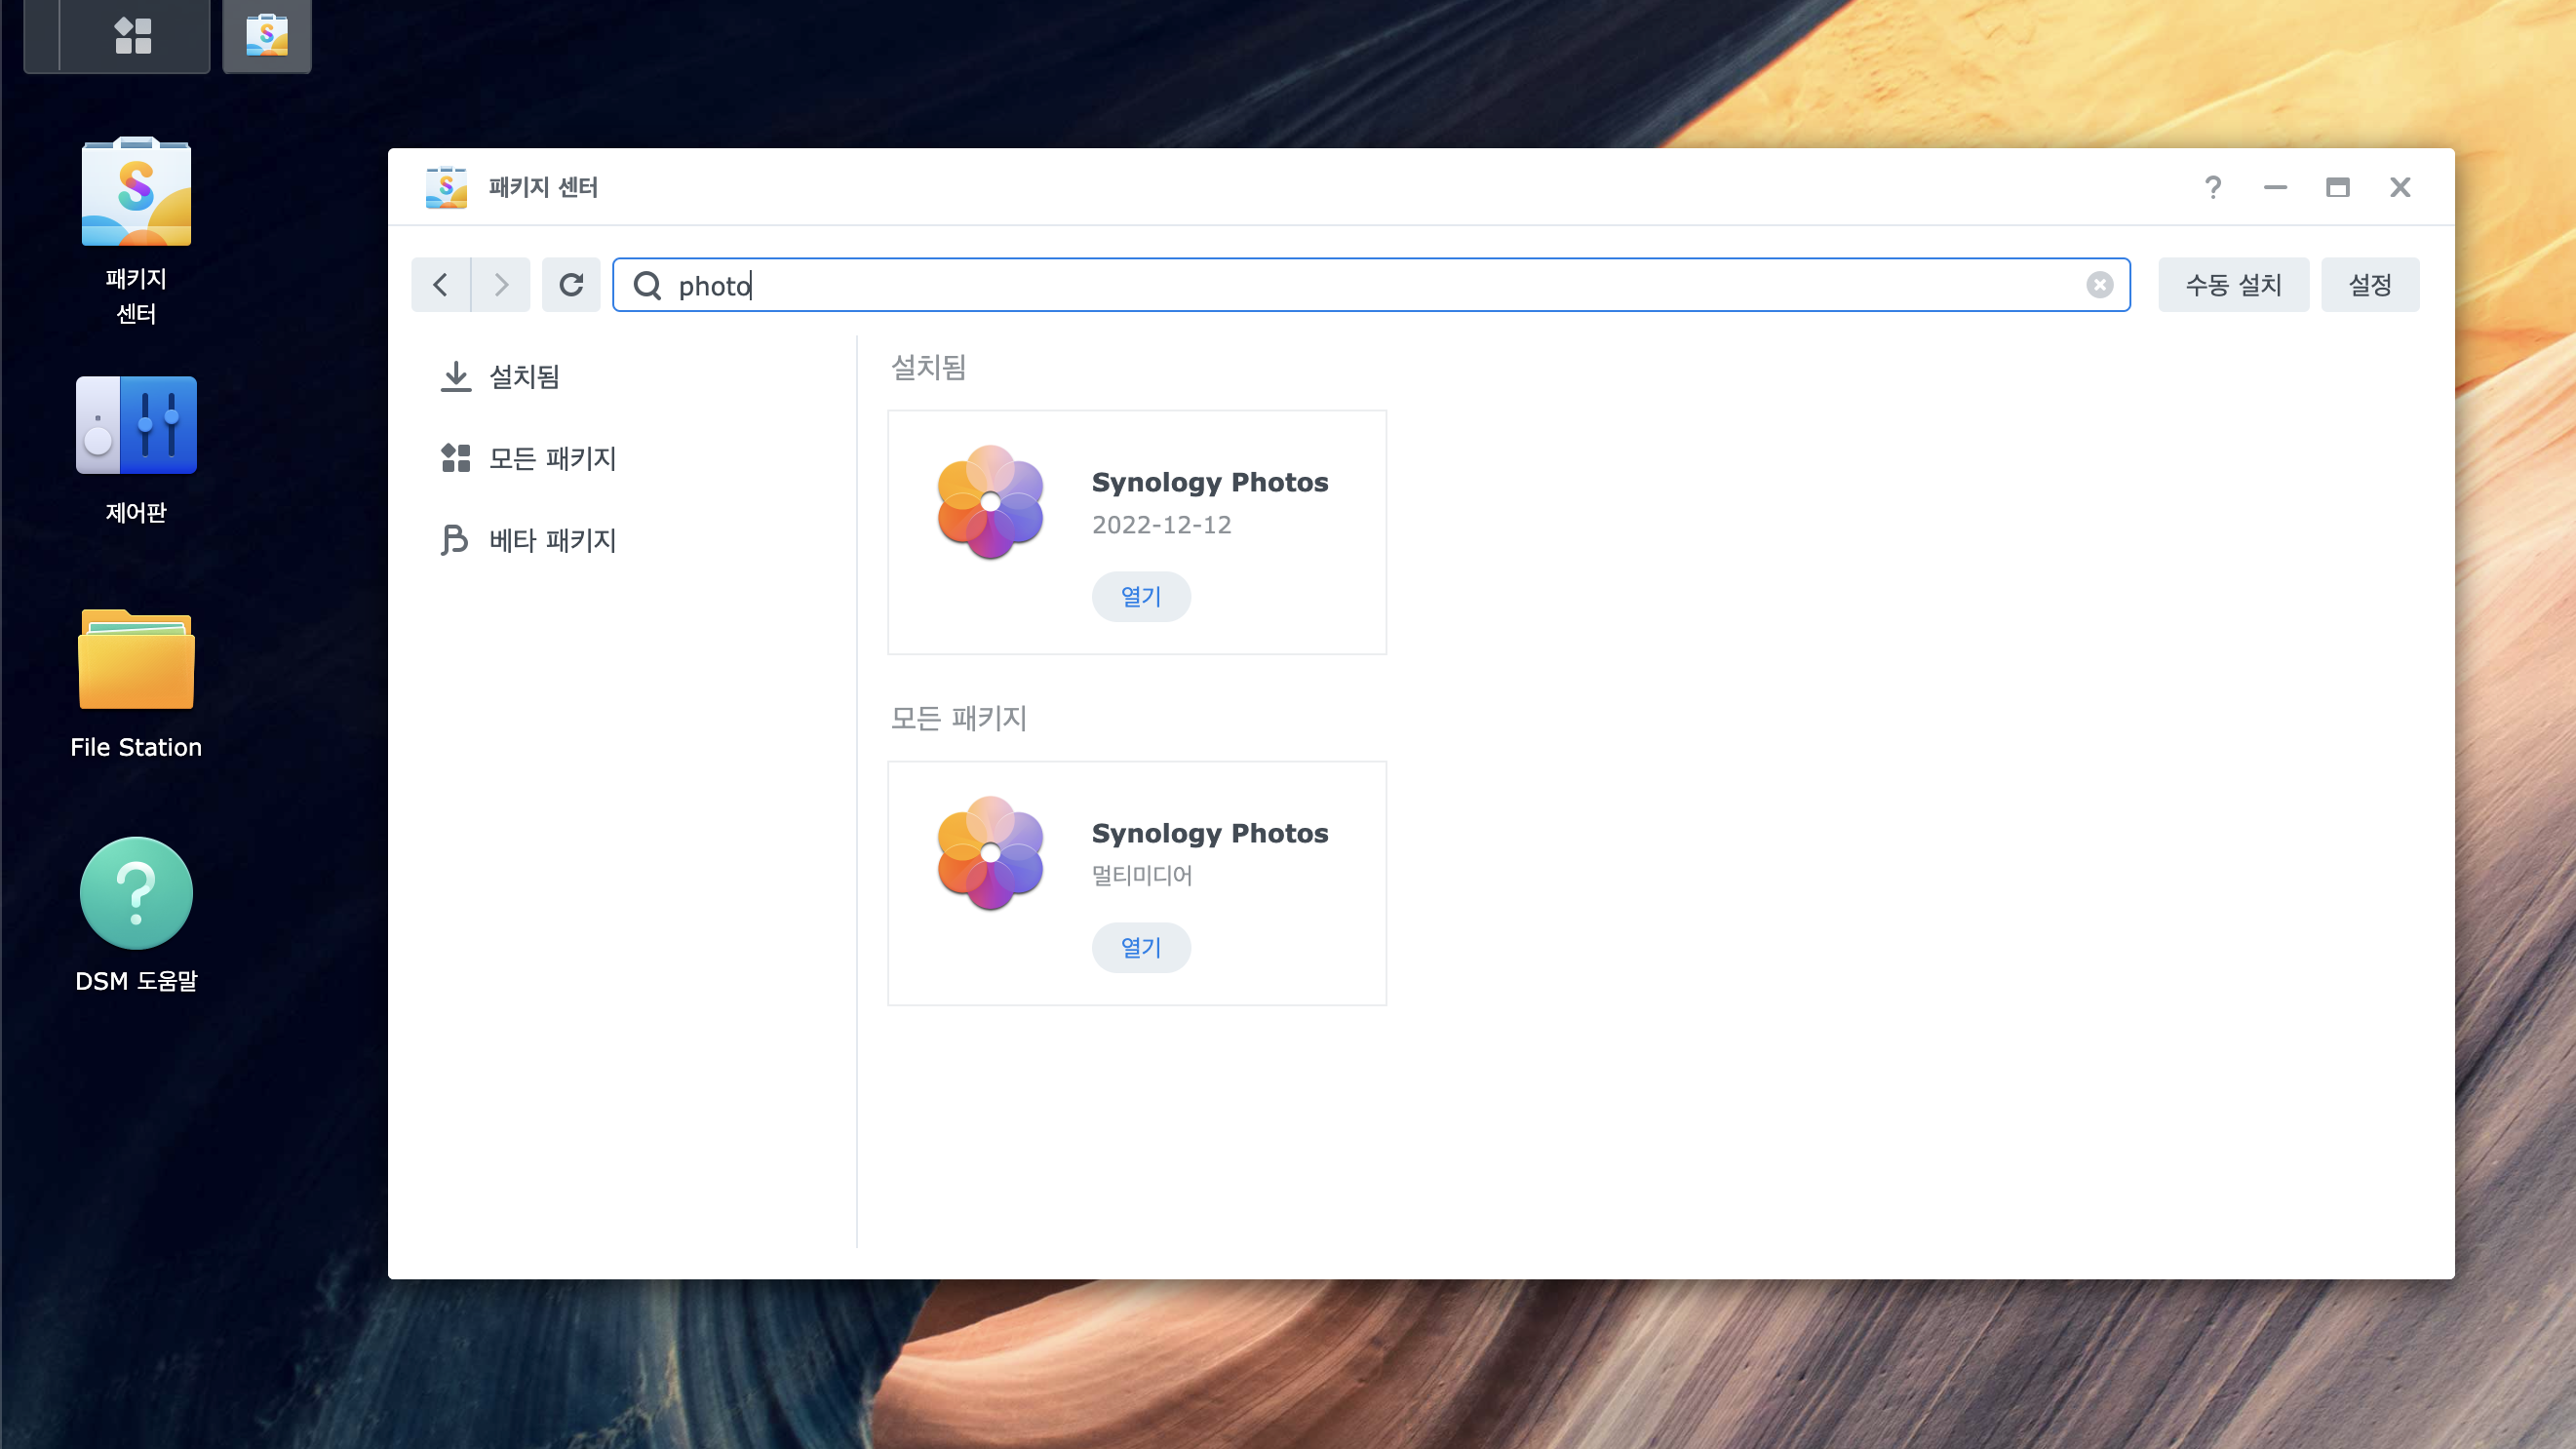
Task: Open the installed Synology Photos flower thumbnail
Action: pyautogui.click(x=990, y=502)
